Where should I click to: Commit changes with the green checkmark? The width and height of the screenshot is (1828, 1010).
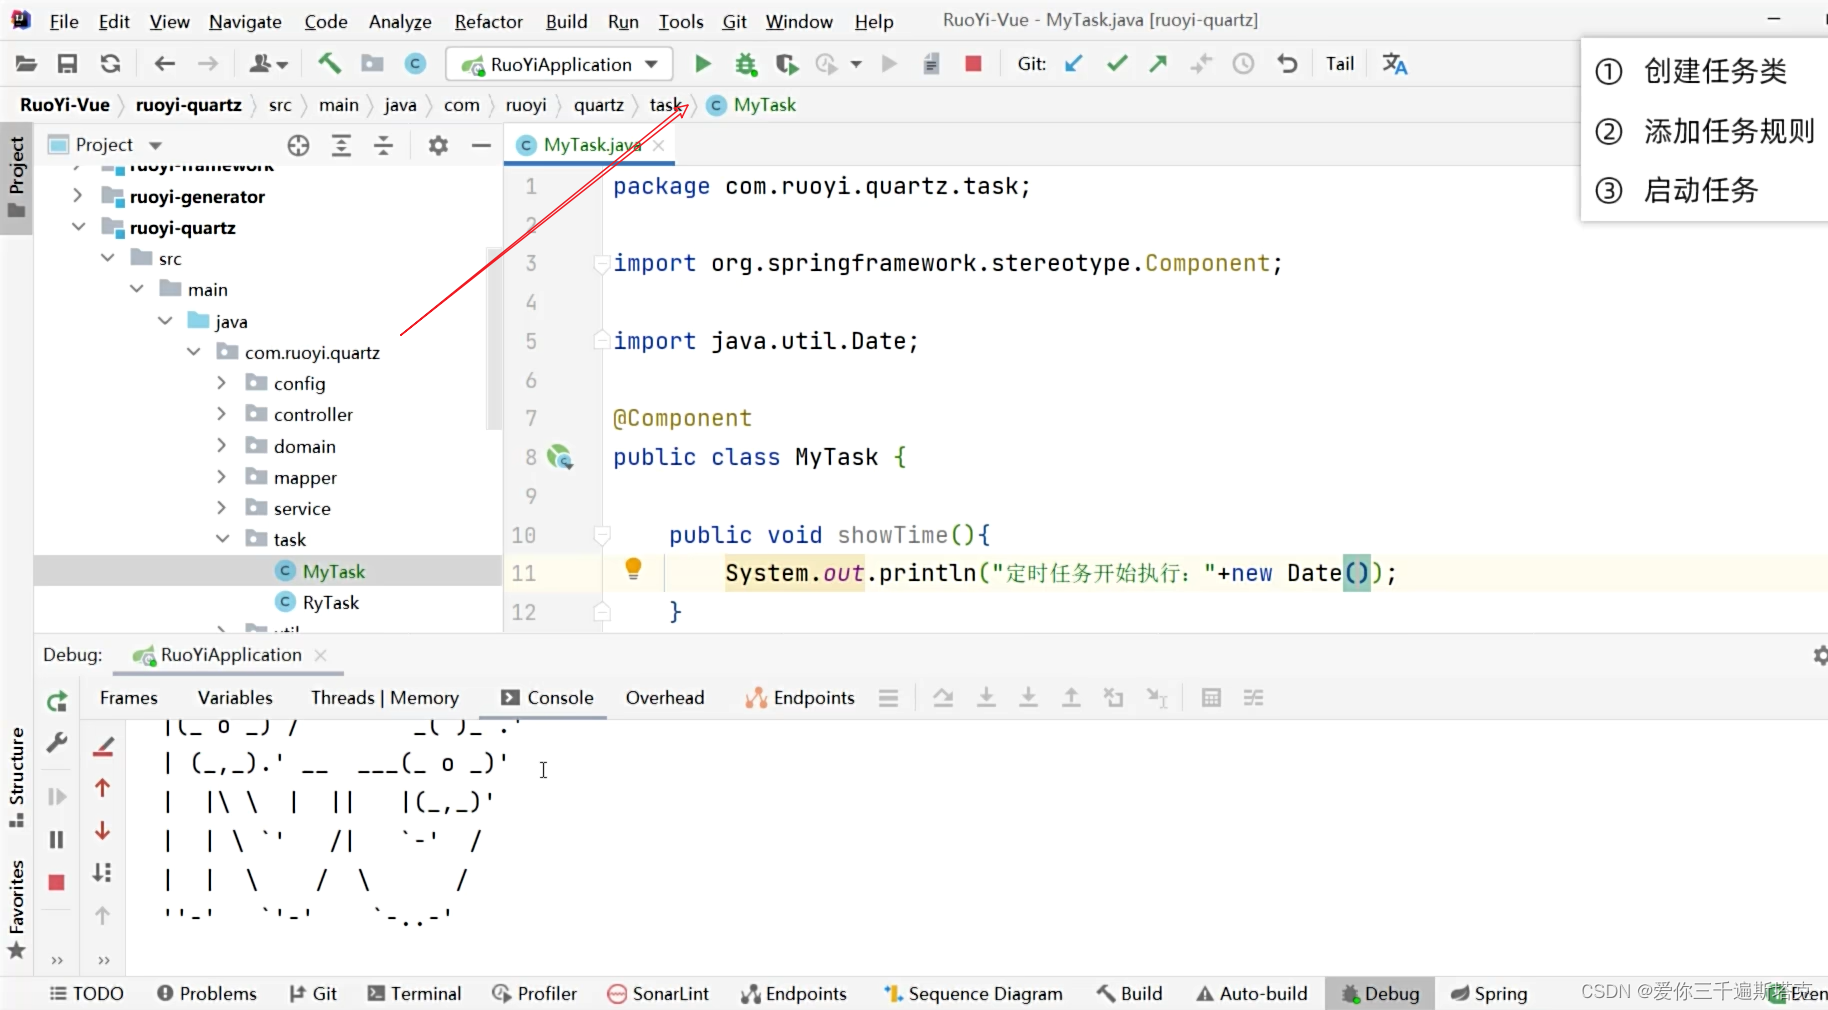[1117, 64]
